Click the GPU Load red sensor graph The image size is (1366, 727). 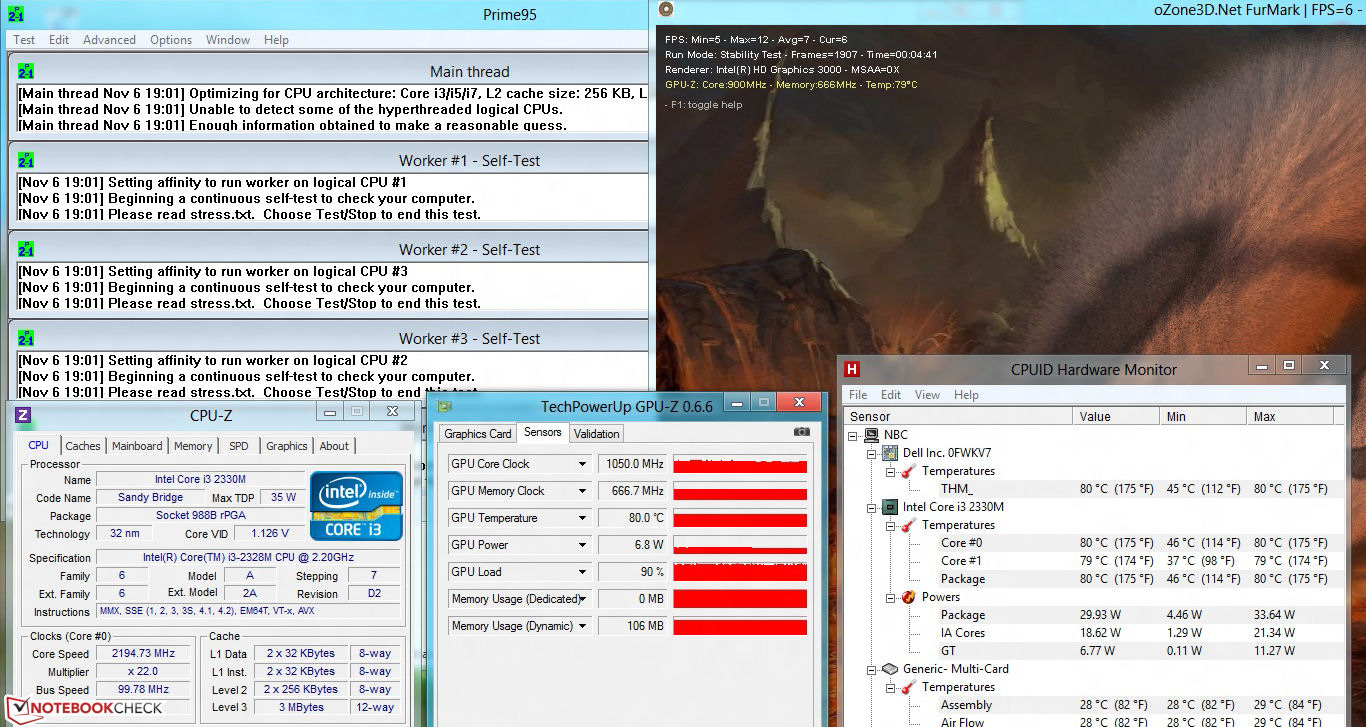click(740, 572)
